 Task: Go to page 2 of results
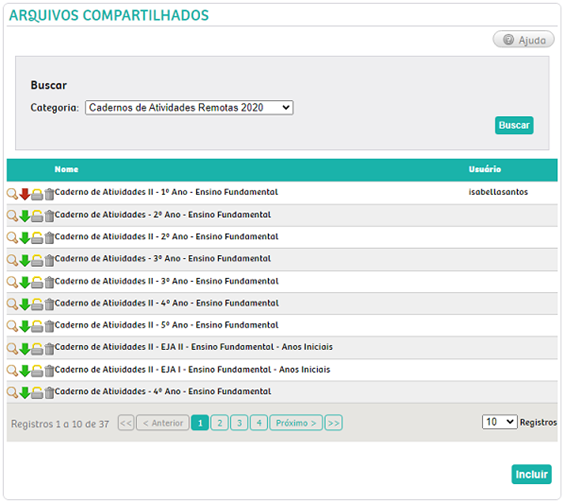click(x=219, y=423)
